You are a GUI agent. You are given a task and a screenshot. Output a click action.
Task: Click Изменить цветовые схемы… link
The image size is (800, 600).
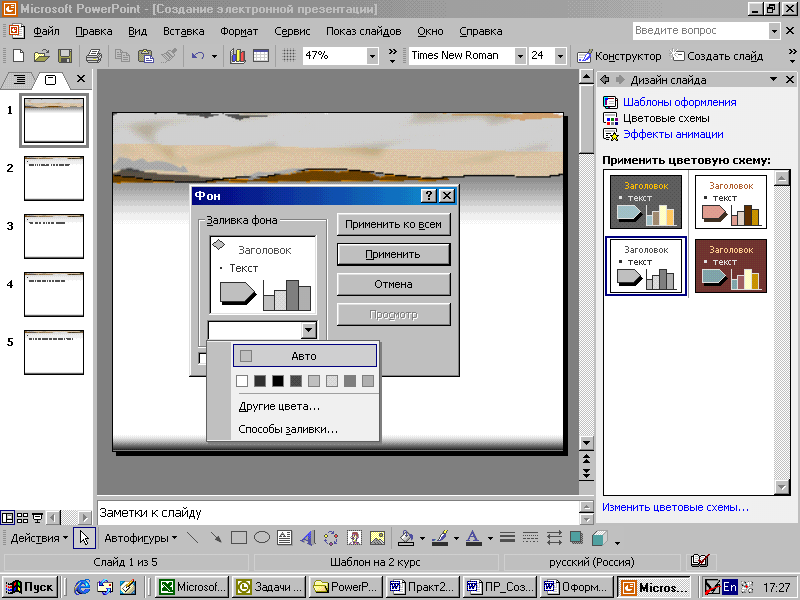pos(675,507)
